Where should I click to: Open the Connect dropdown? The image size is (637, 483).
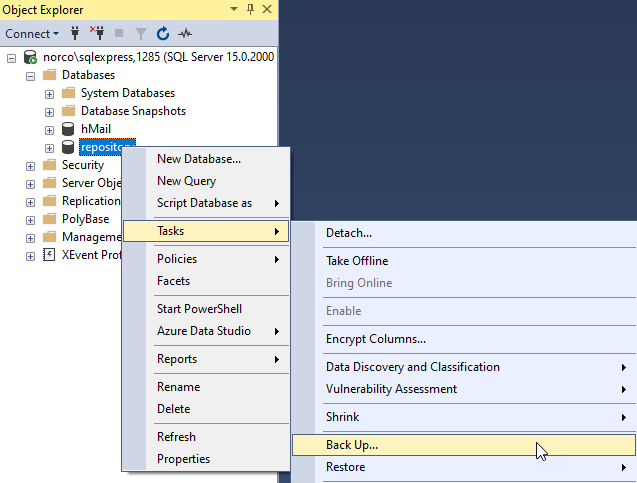[32, 33]
